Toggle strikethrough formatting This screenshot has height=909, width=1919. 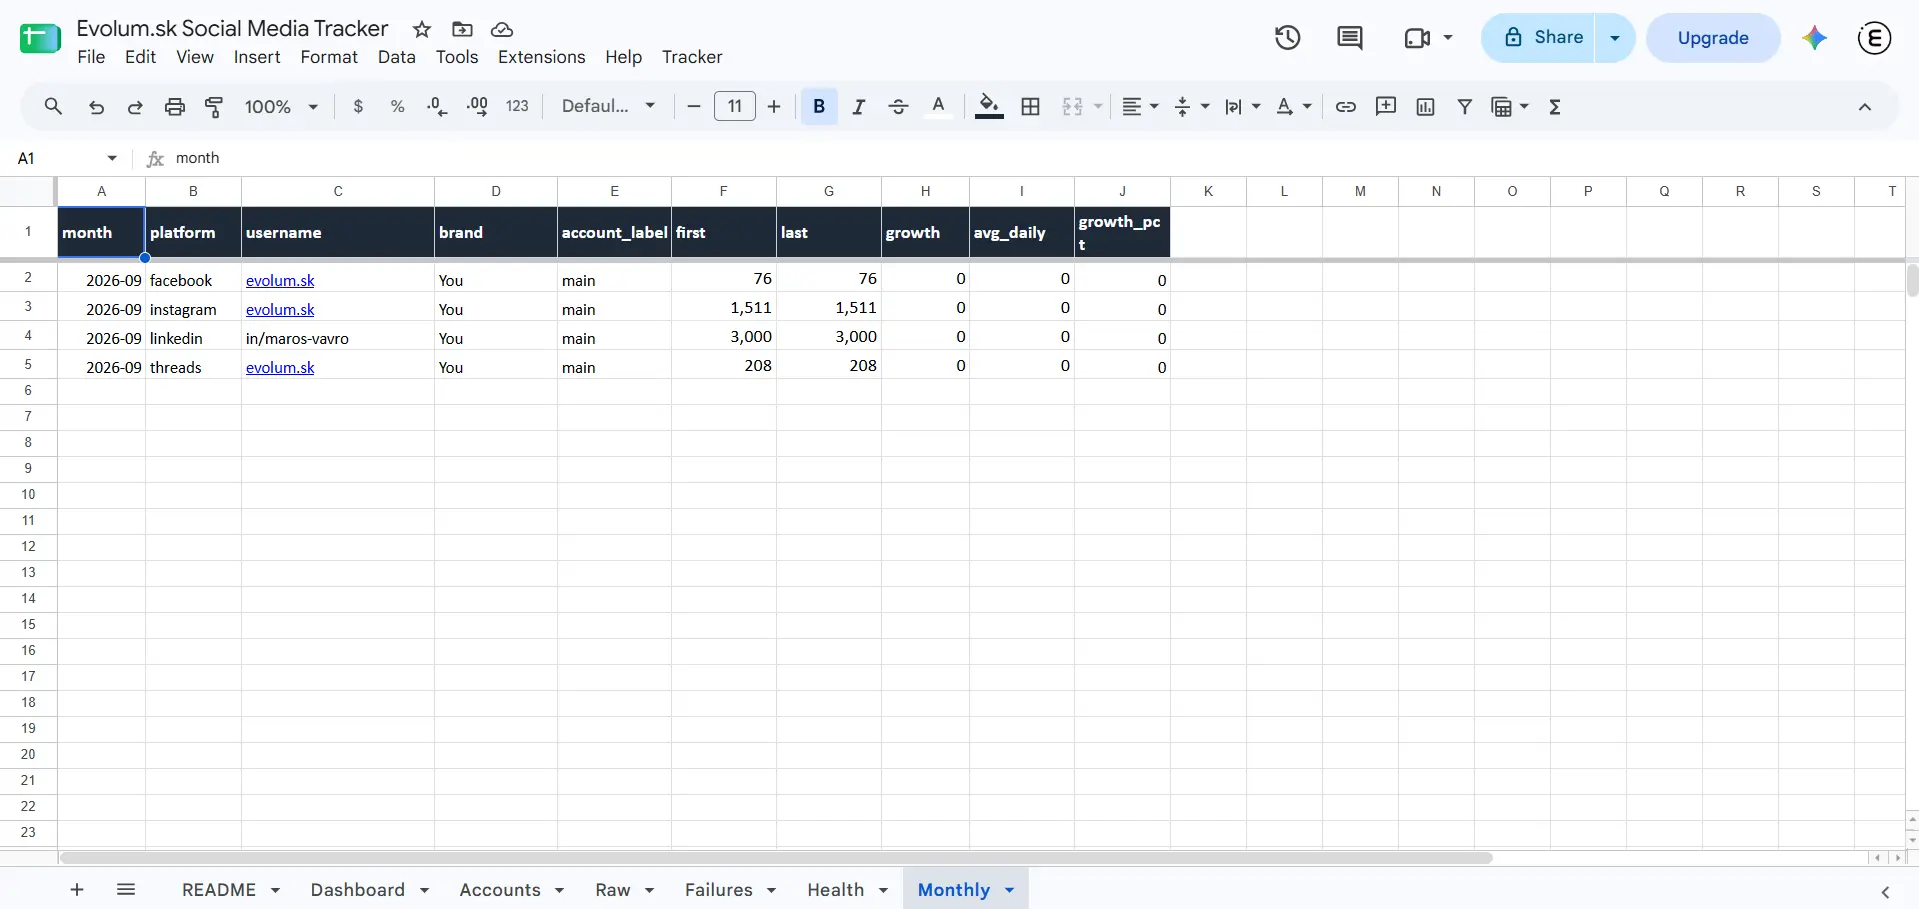(x=898, y=107)
